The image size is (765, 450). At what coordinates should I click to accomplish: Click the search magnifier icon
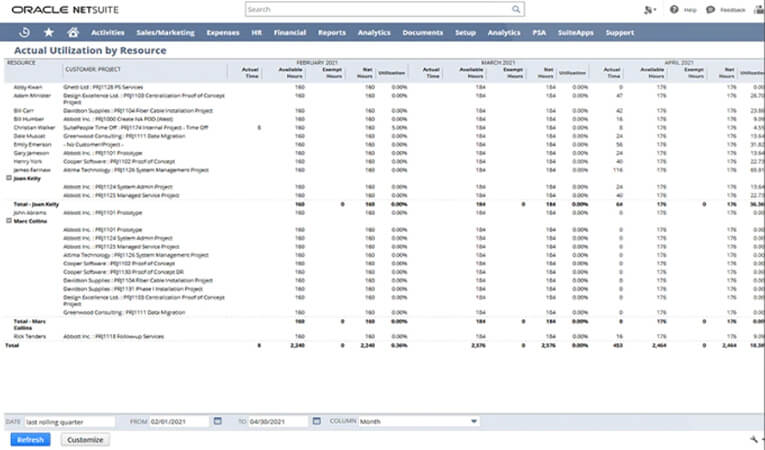[x=516, y=9]
